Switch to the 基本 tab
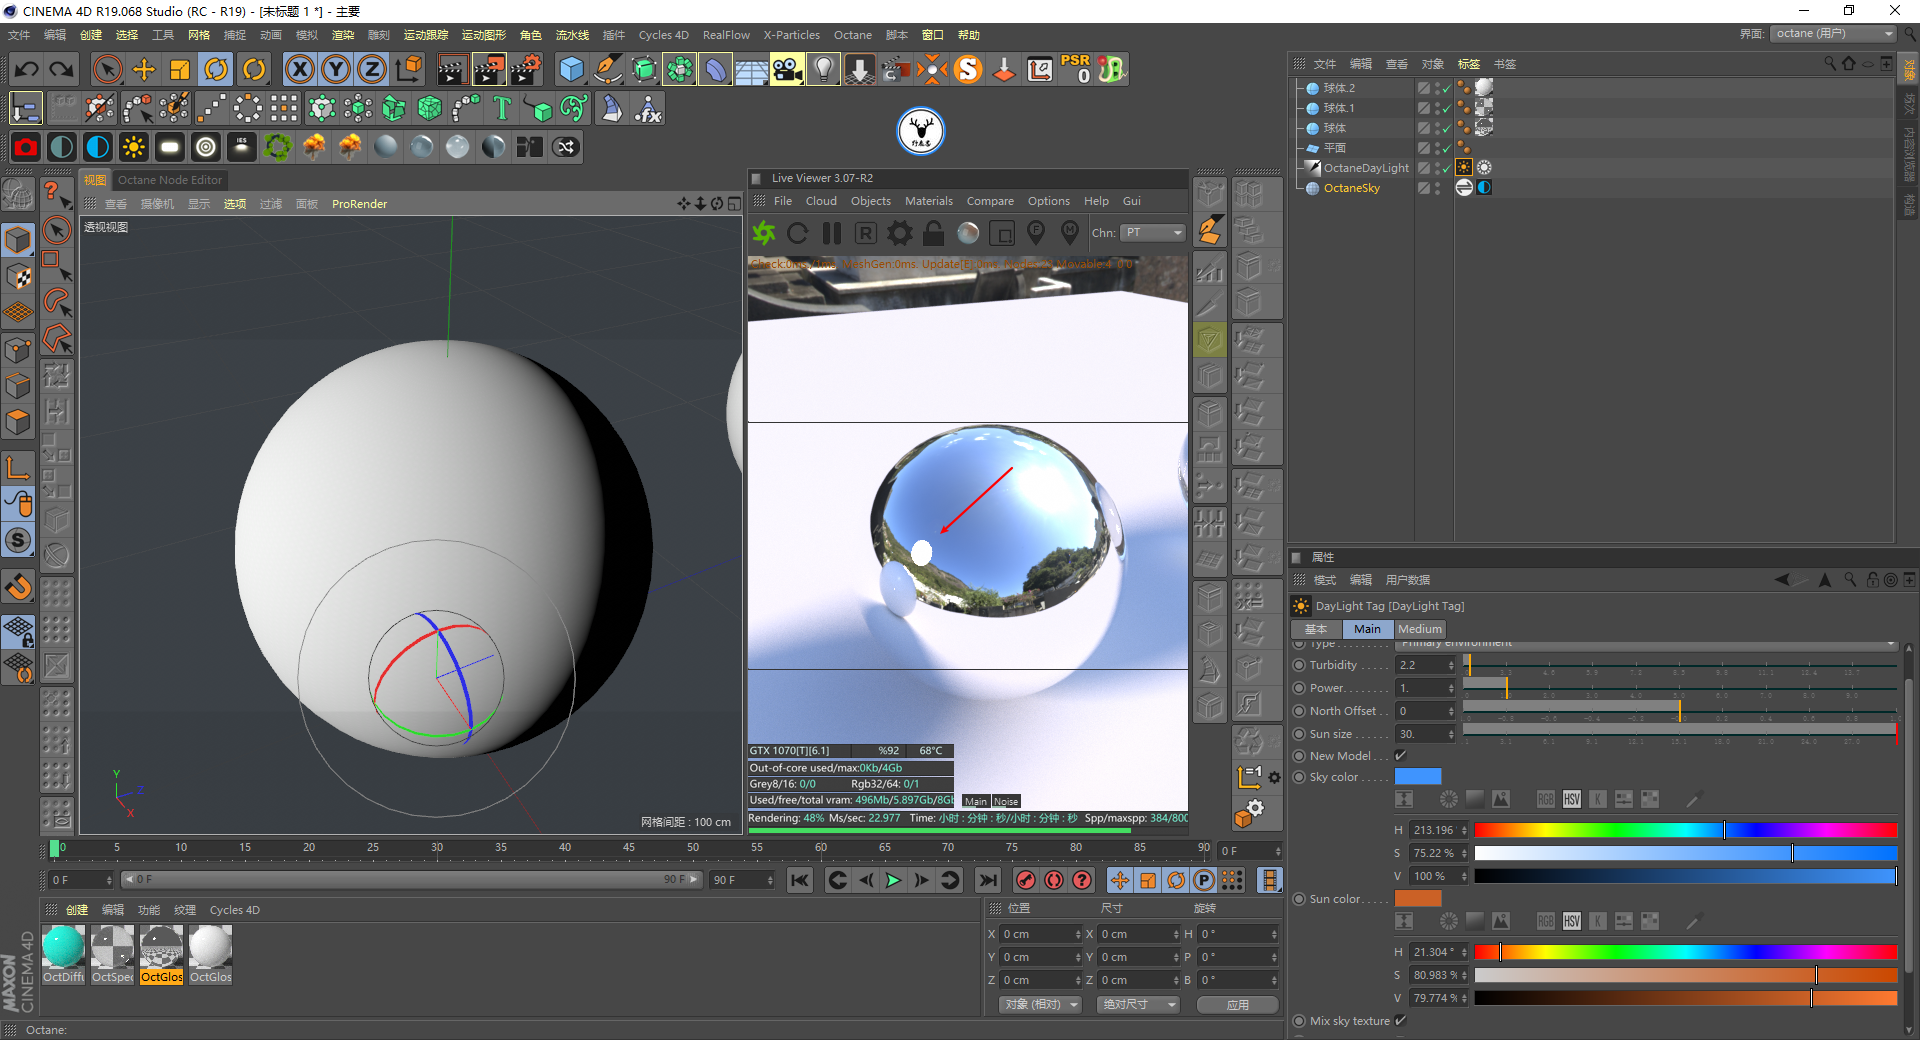 click(x=1316, y=629)
